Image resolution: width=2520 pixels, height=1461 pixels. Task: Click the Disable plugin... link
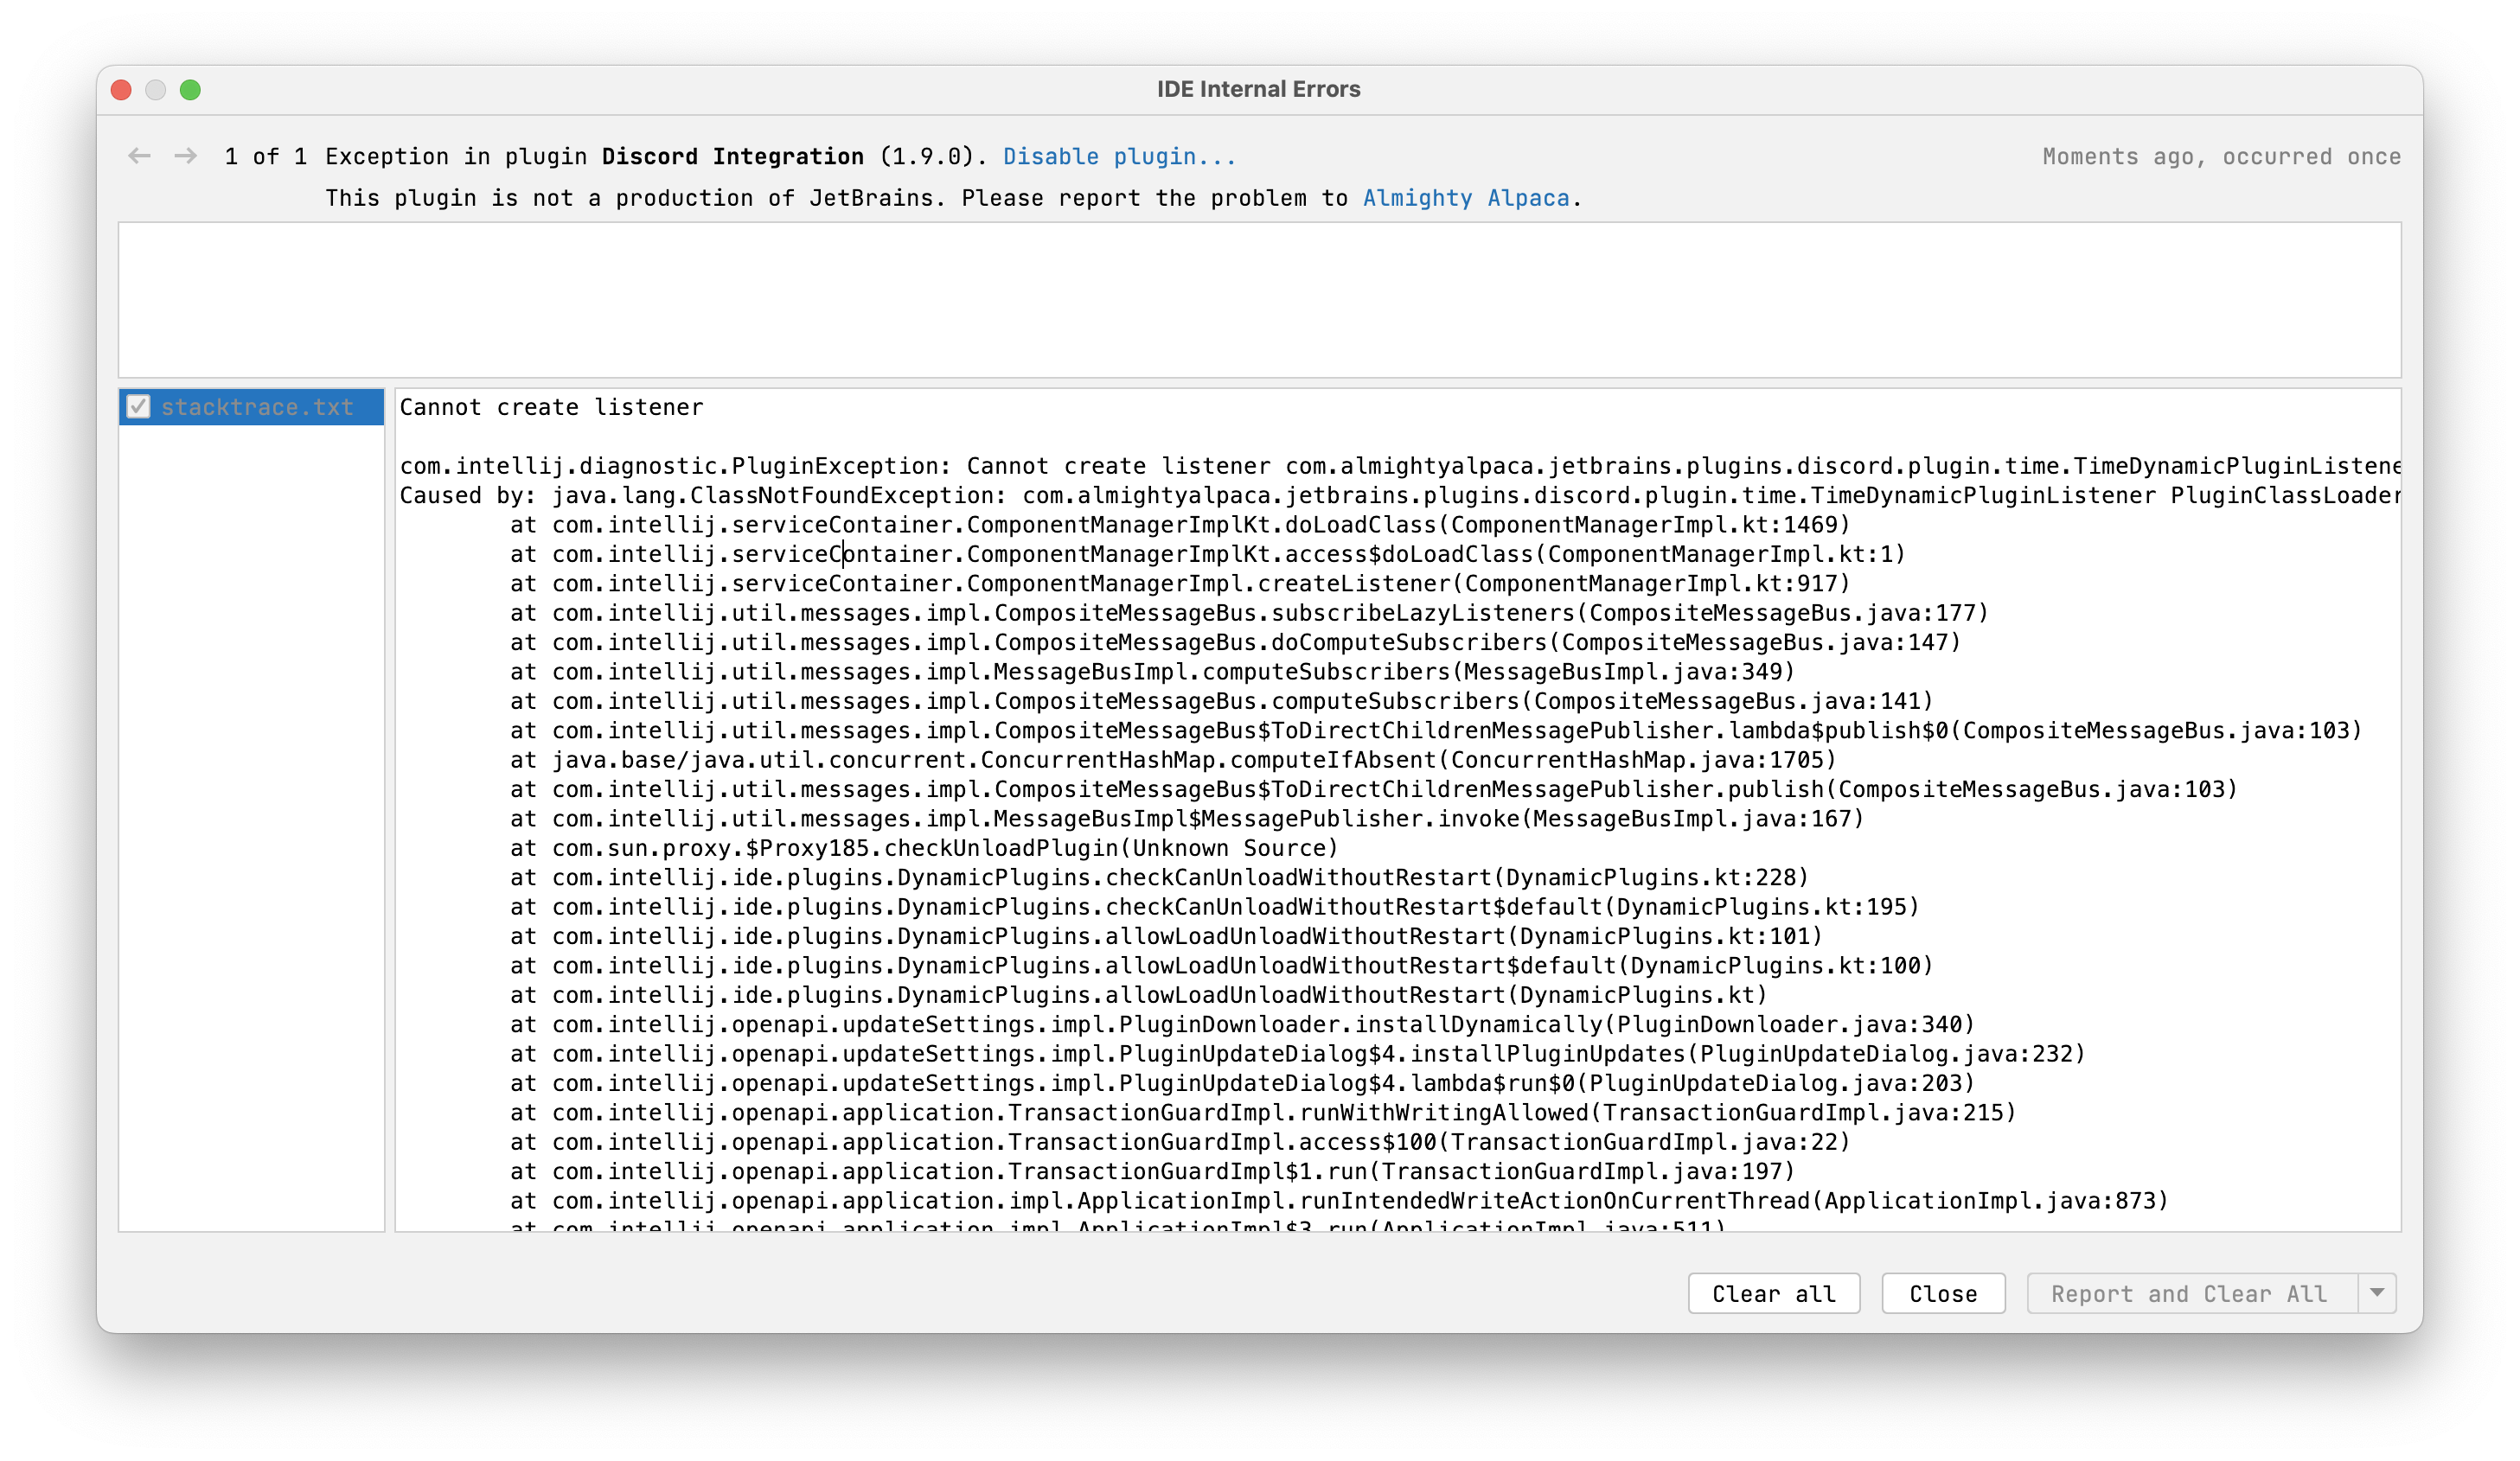point(1119,156)
